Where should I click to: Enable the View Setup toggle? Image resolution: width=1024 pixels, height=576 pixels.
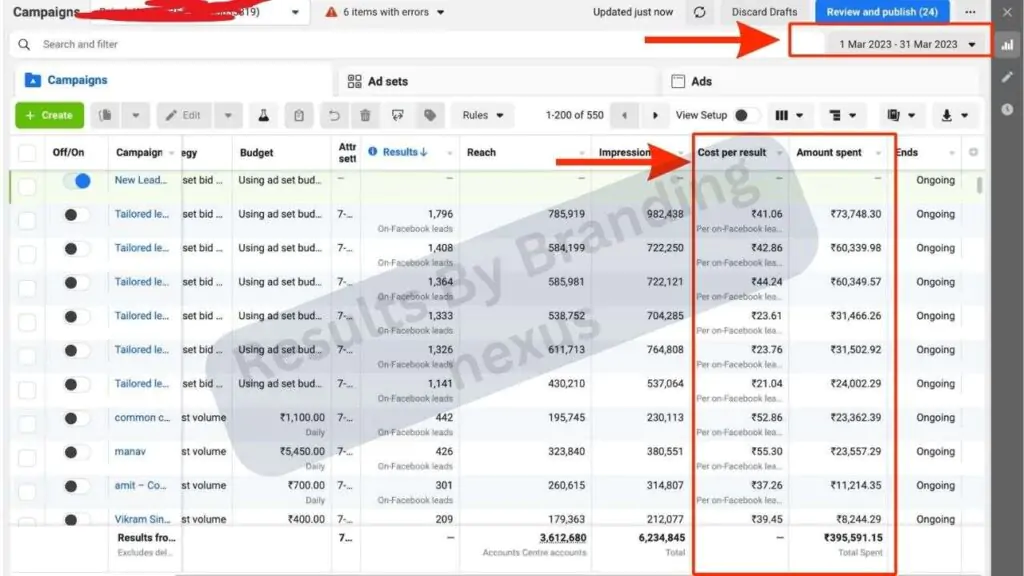coord(746,115)
